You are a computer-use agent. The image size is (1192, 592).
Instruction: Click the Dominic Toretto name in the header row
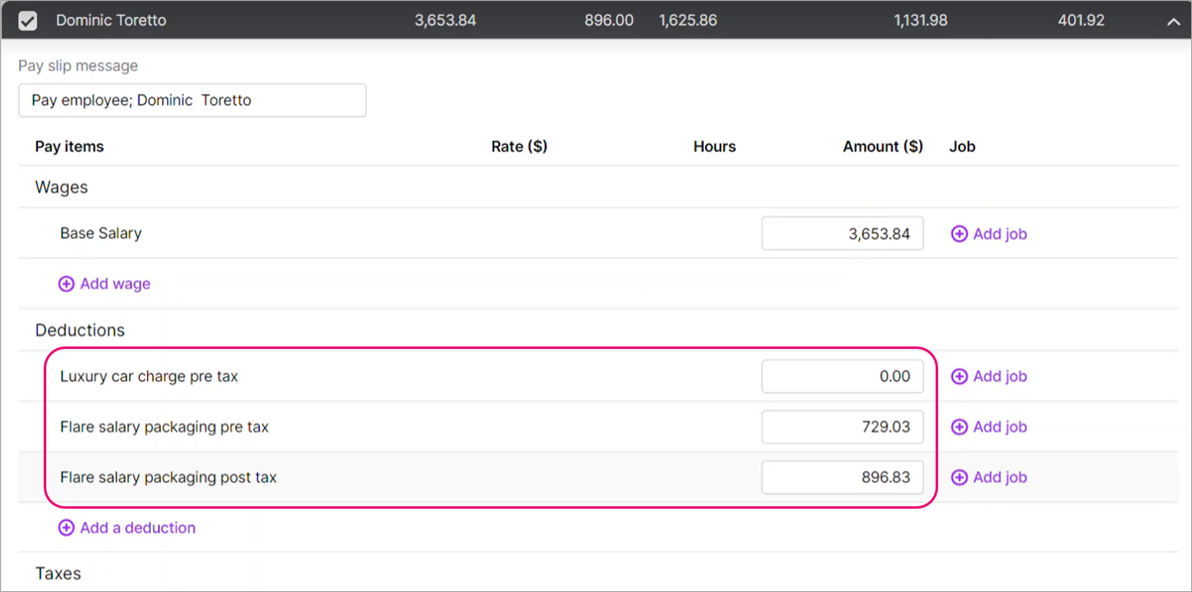(111, 20)
